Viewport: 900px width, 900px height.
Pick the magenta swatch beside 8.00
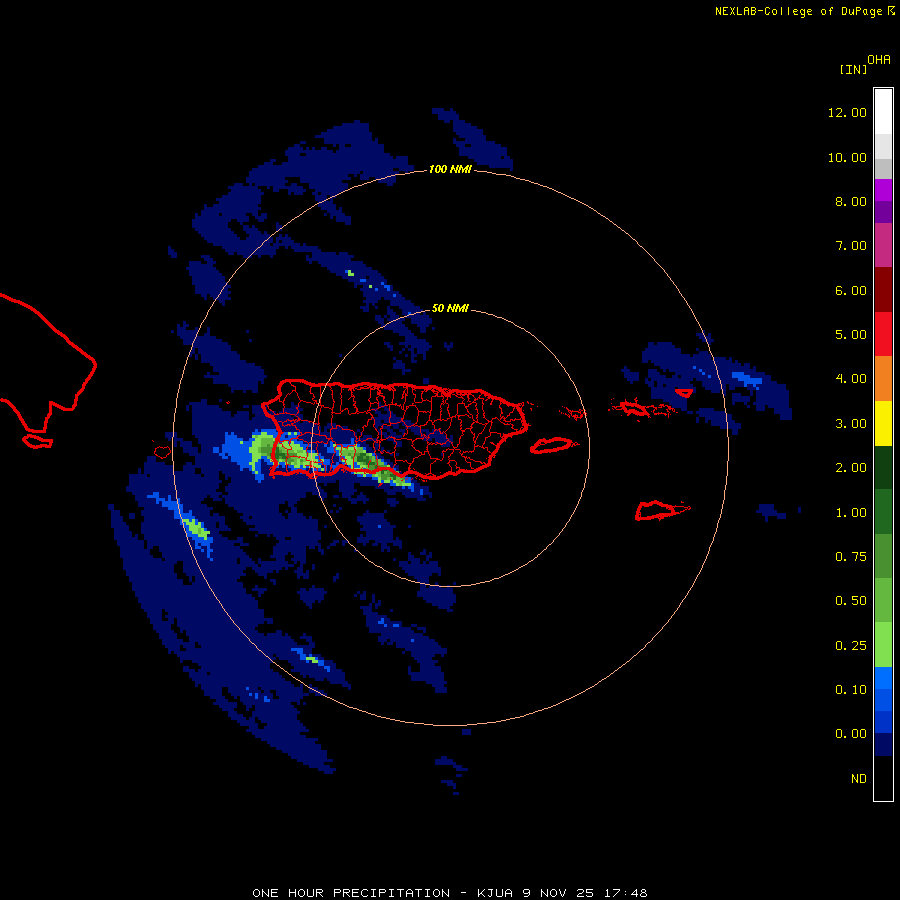(x=883, y=190)
